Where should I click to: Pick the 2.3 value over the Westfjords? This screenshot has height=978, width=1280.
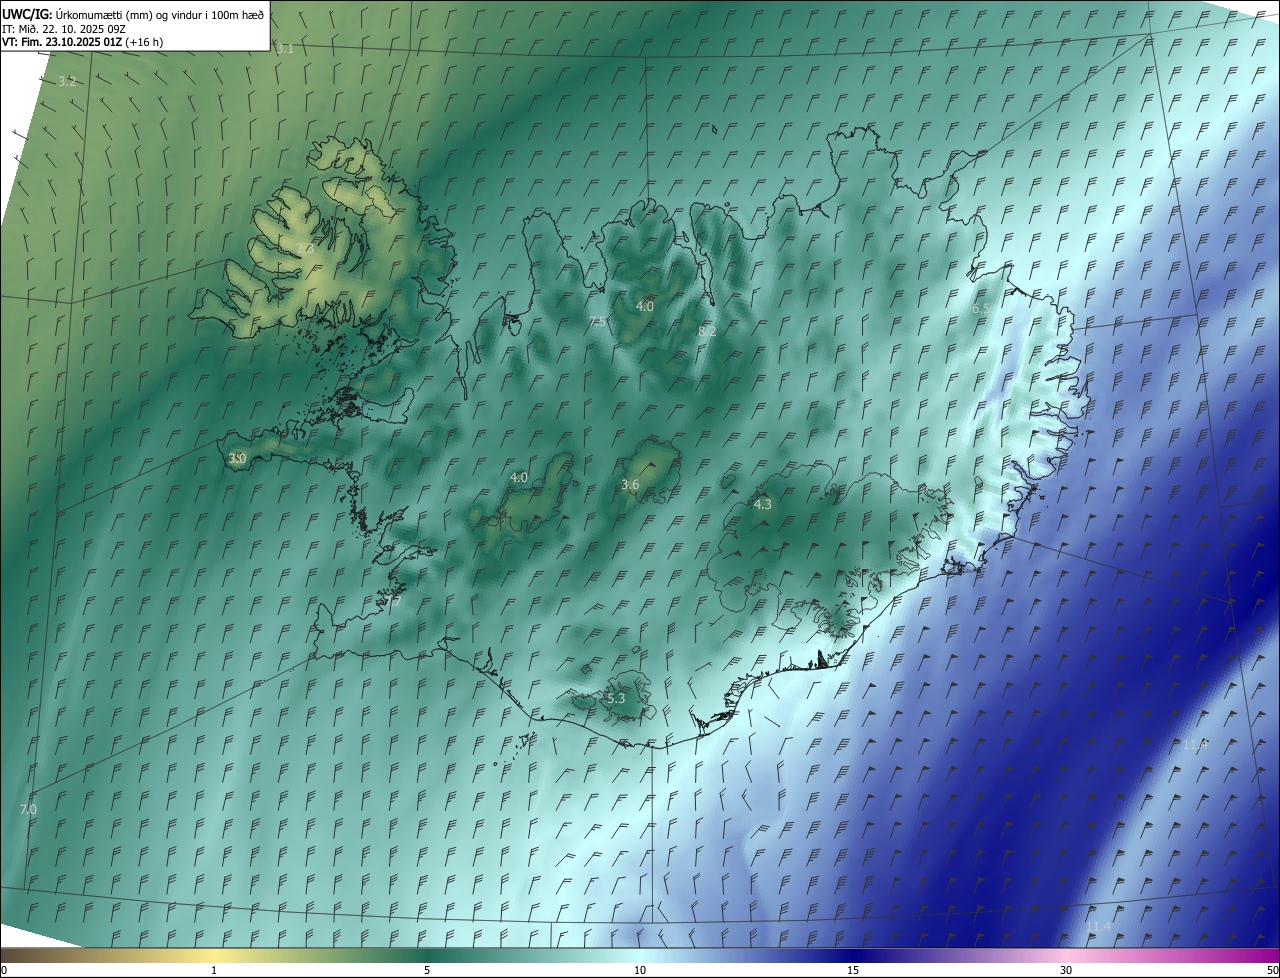(x=305, y=248)
